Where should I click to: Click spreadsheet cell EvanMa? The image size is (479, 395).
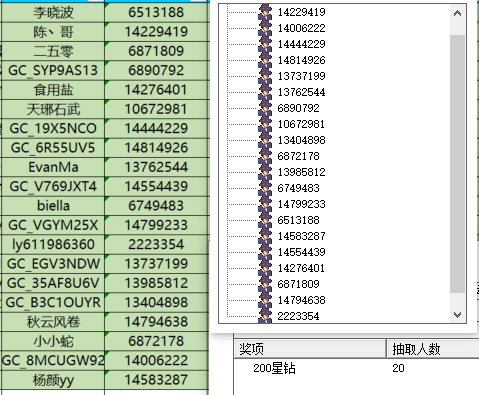[x=53, y=167]
